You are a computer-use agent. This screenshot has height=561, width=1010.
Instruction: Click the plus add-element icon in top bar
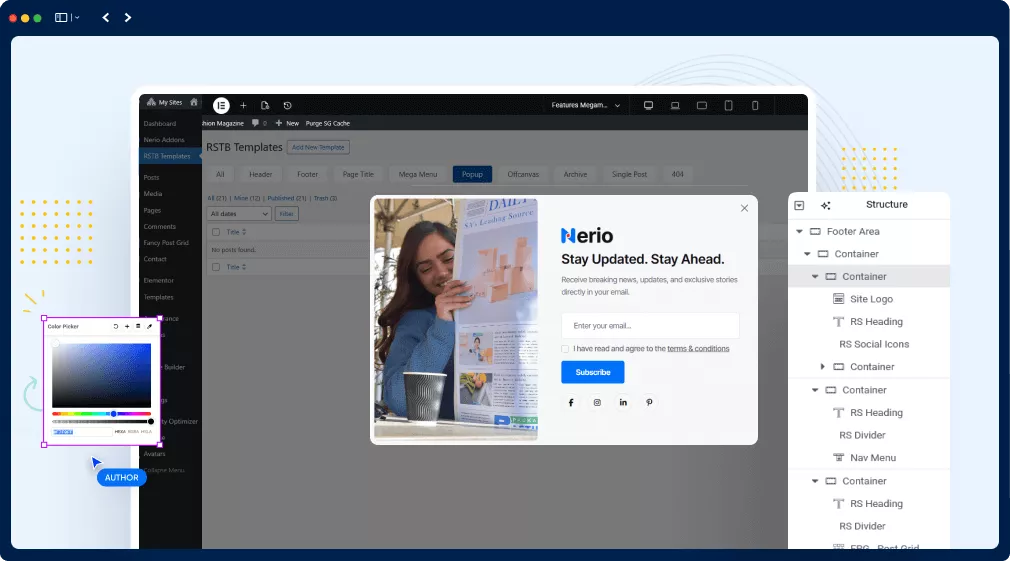point(243,106)
